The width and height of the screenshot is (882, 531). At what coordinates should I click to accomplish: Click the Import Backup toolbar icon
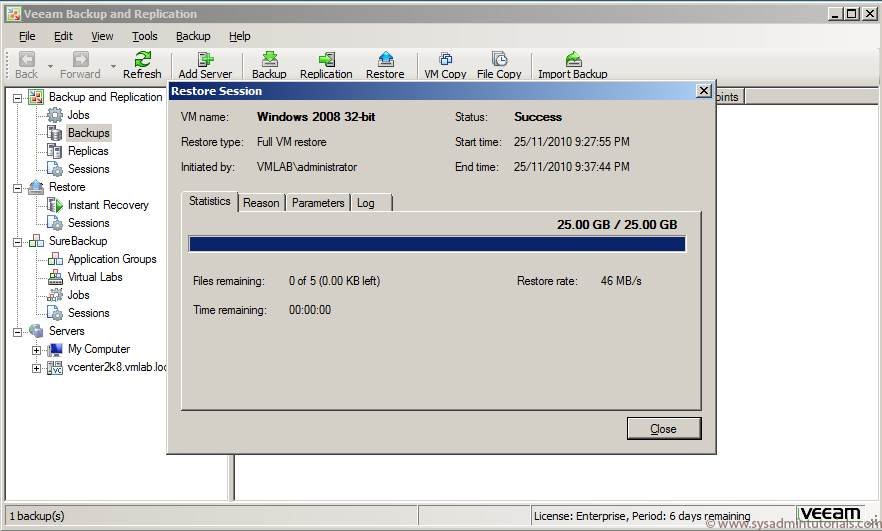(573, 59)
